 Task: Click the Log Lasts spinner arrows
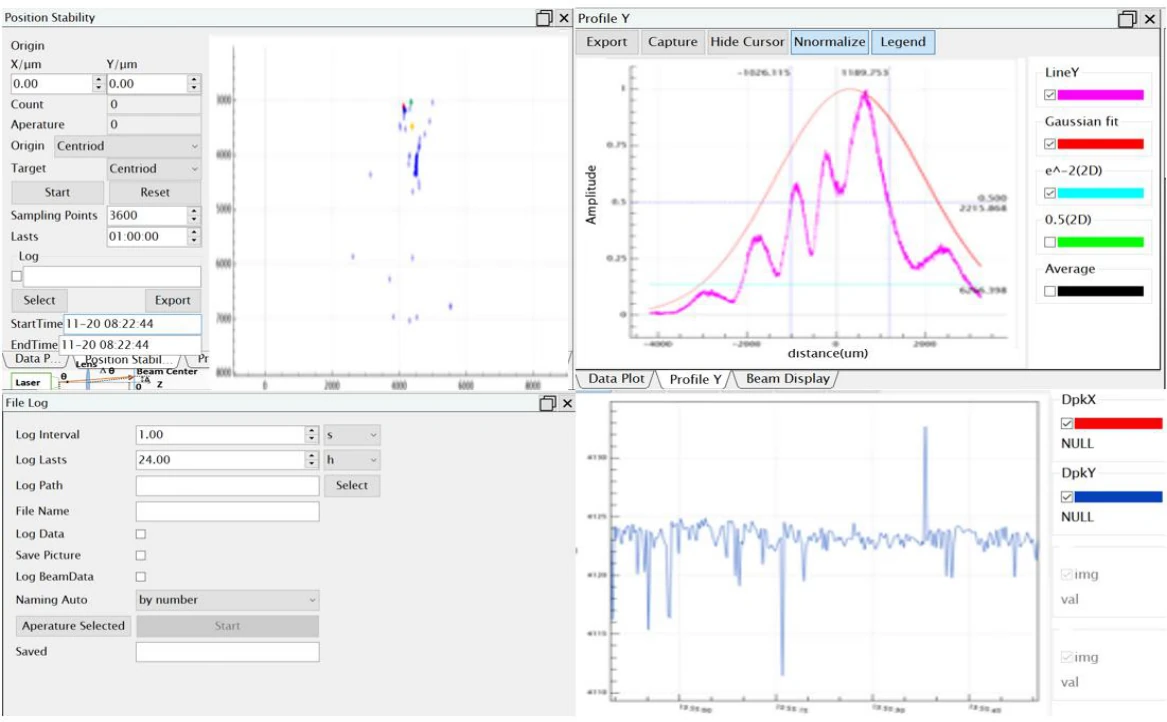312,460
